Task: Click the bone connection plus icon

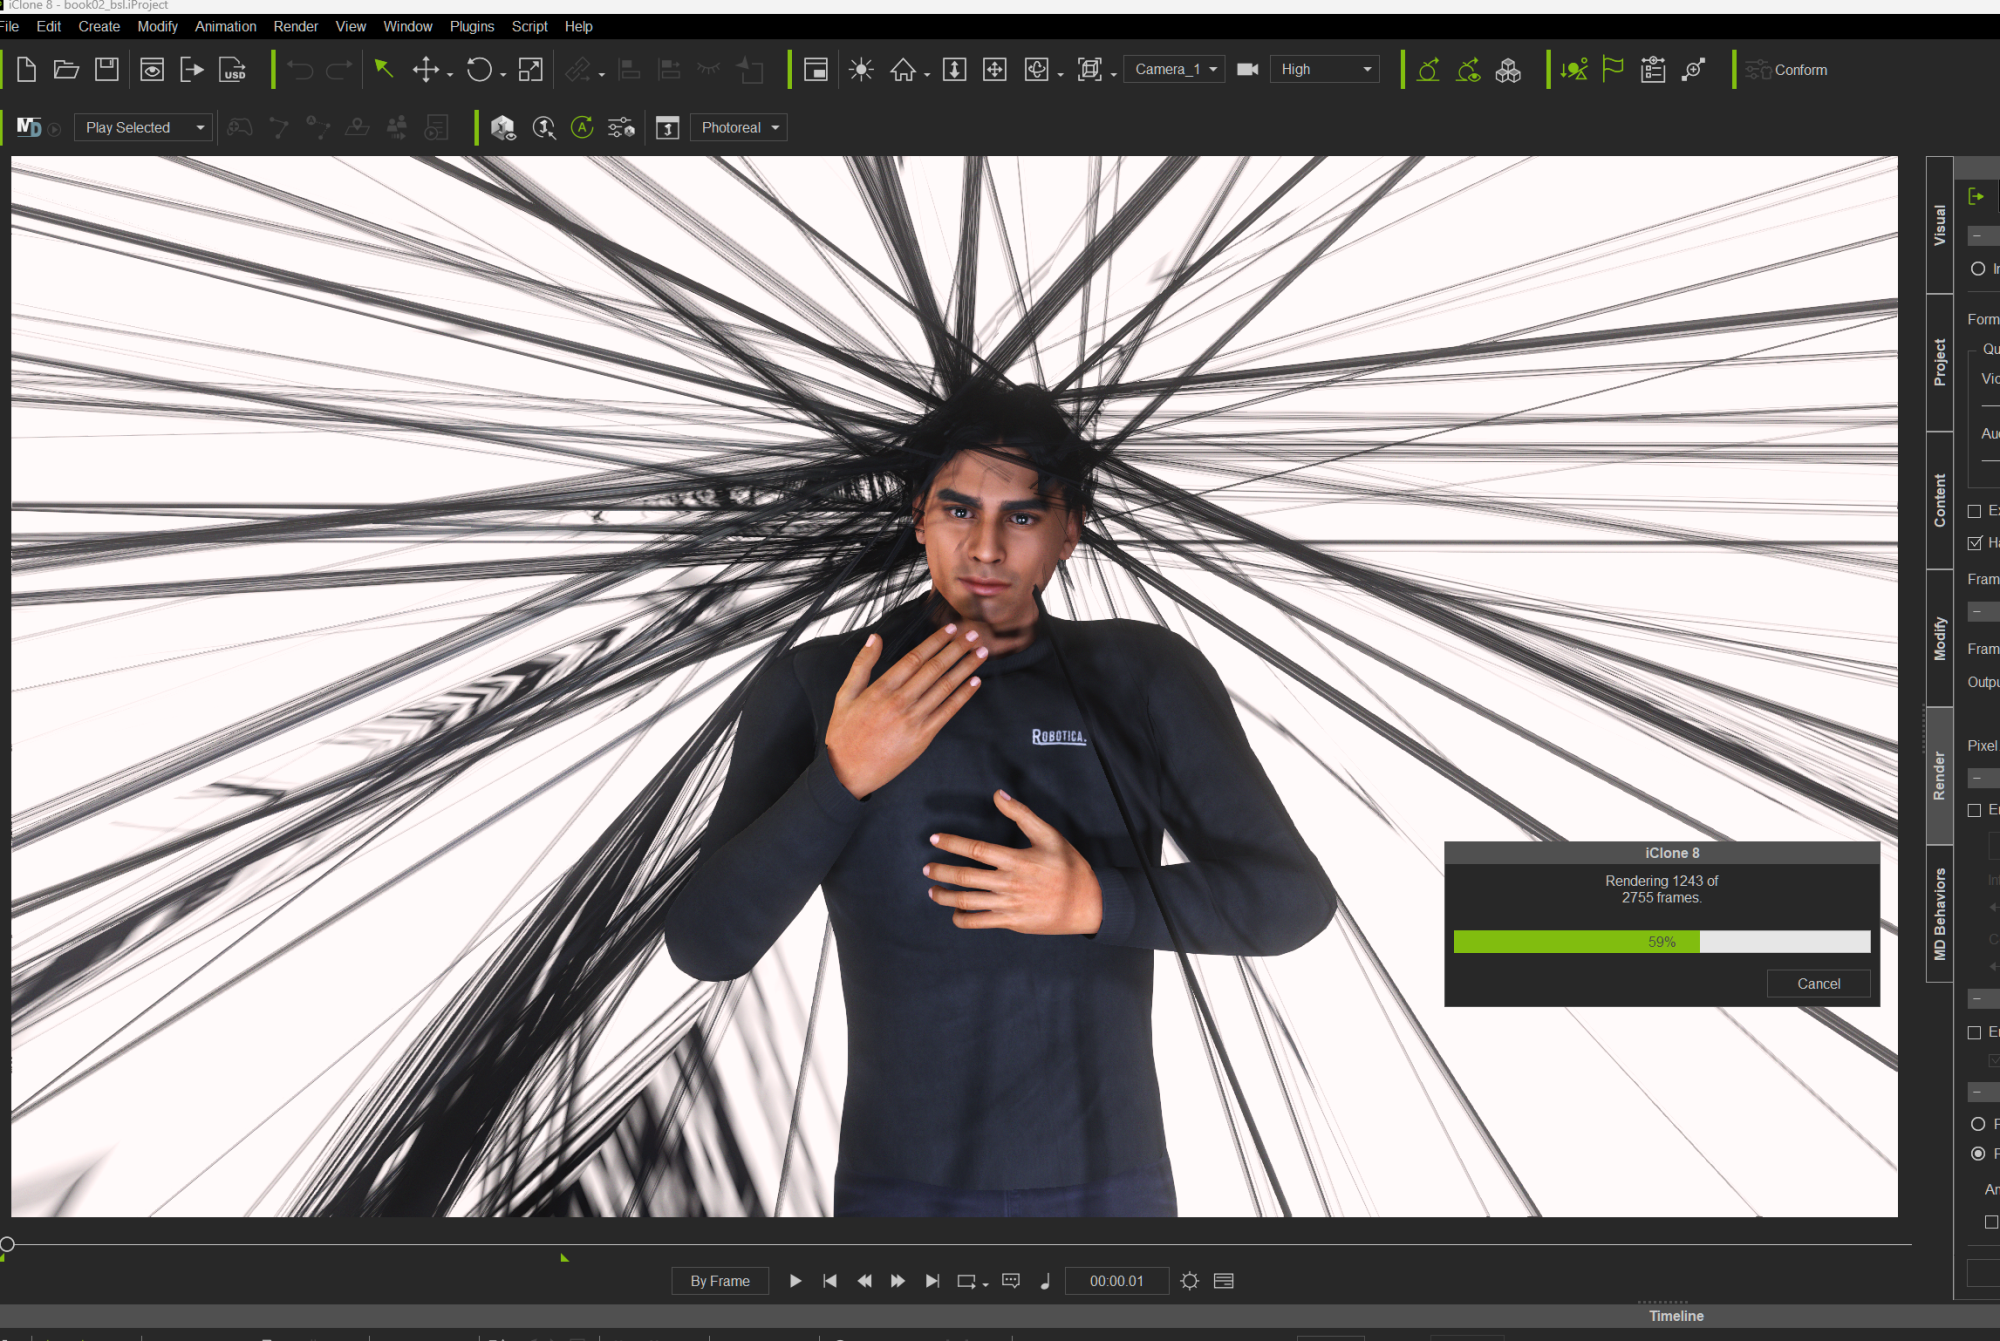Action: tap(1693, 70)
